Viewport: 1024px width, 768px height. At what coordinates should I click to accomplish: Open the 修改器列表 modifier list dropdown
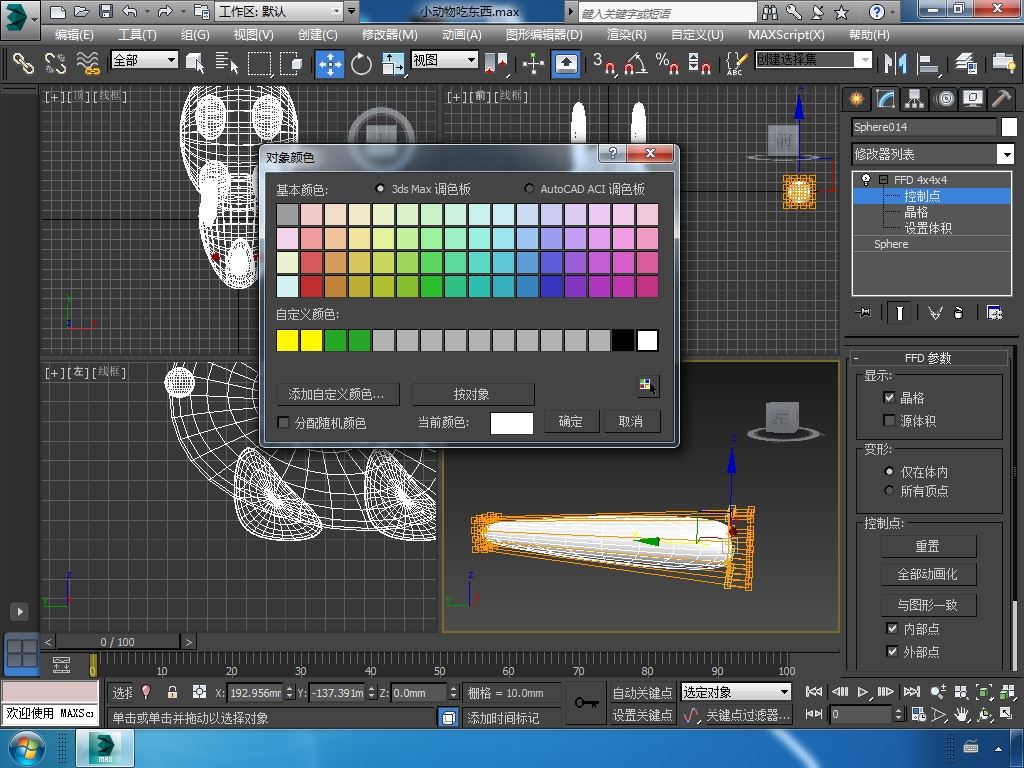point(933,154)
